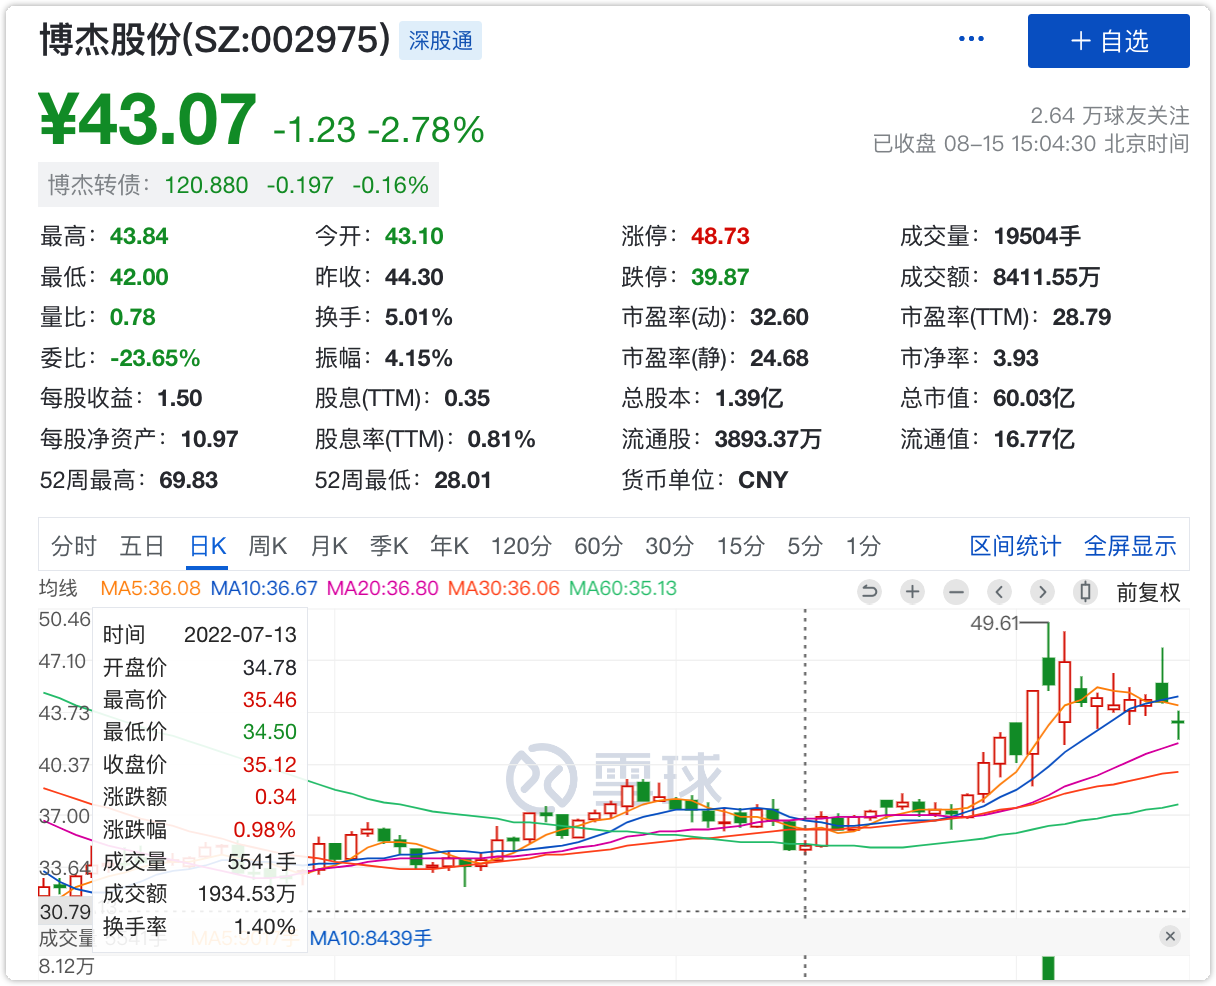This screenshot has width=1216, height=986.
Task: Open the 前复权 adjustment dropdown
Action: (x=1148, y=592)
